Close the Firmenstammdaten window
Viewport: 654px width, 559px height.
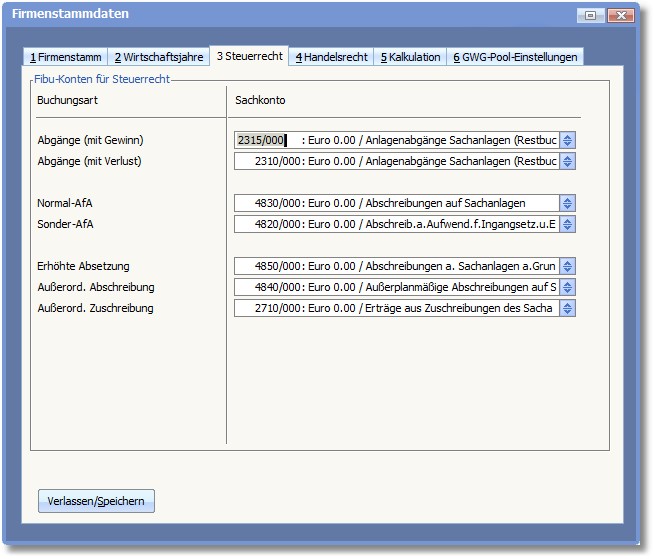621,15
